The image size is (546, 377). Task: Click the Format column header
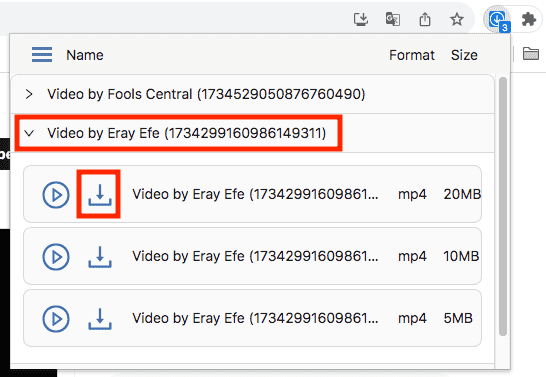coord(412,55)
